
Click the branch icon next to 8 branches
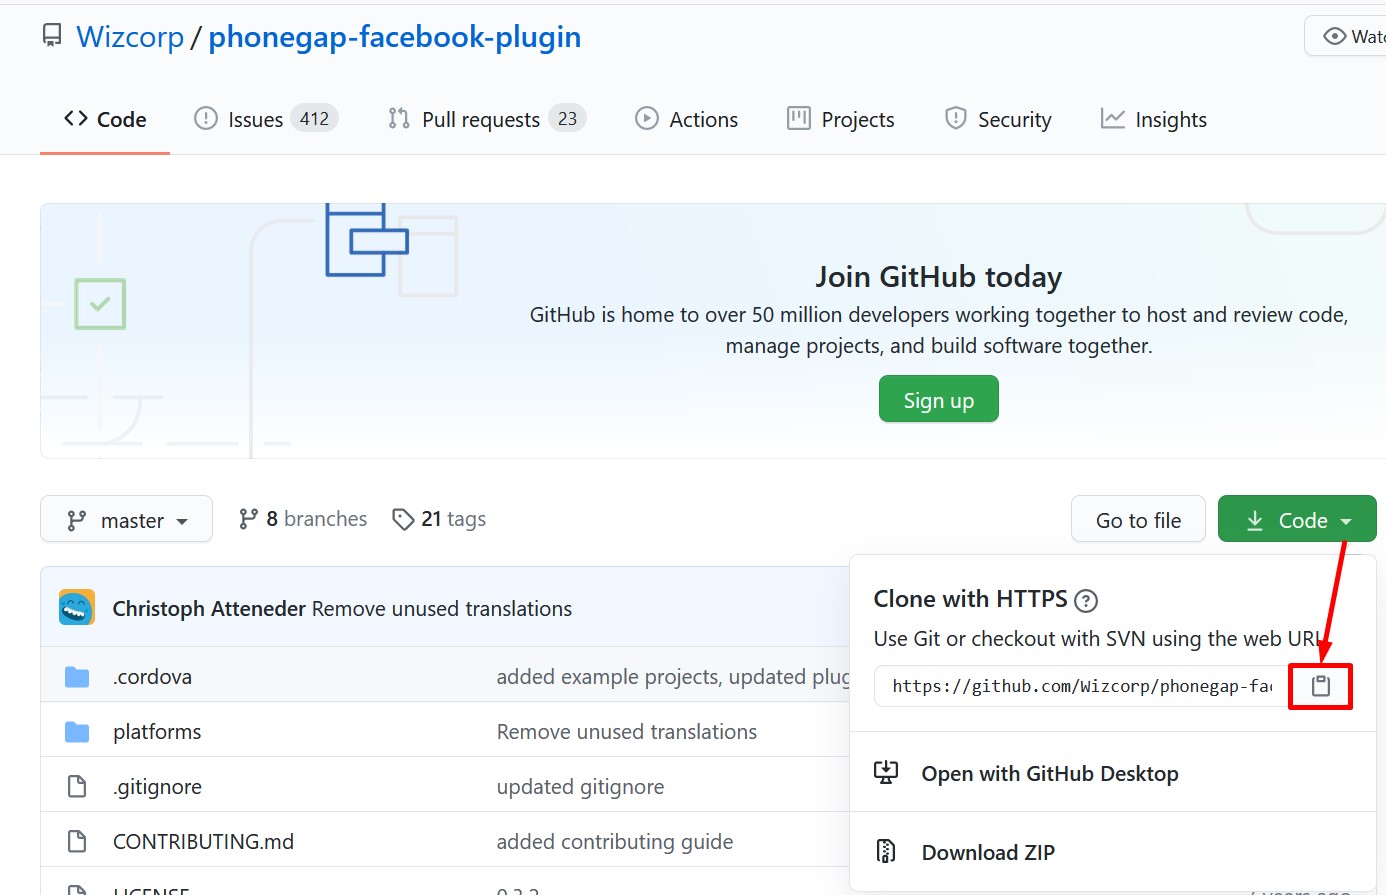(248, 519)
